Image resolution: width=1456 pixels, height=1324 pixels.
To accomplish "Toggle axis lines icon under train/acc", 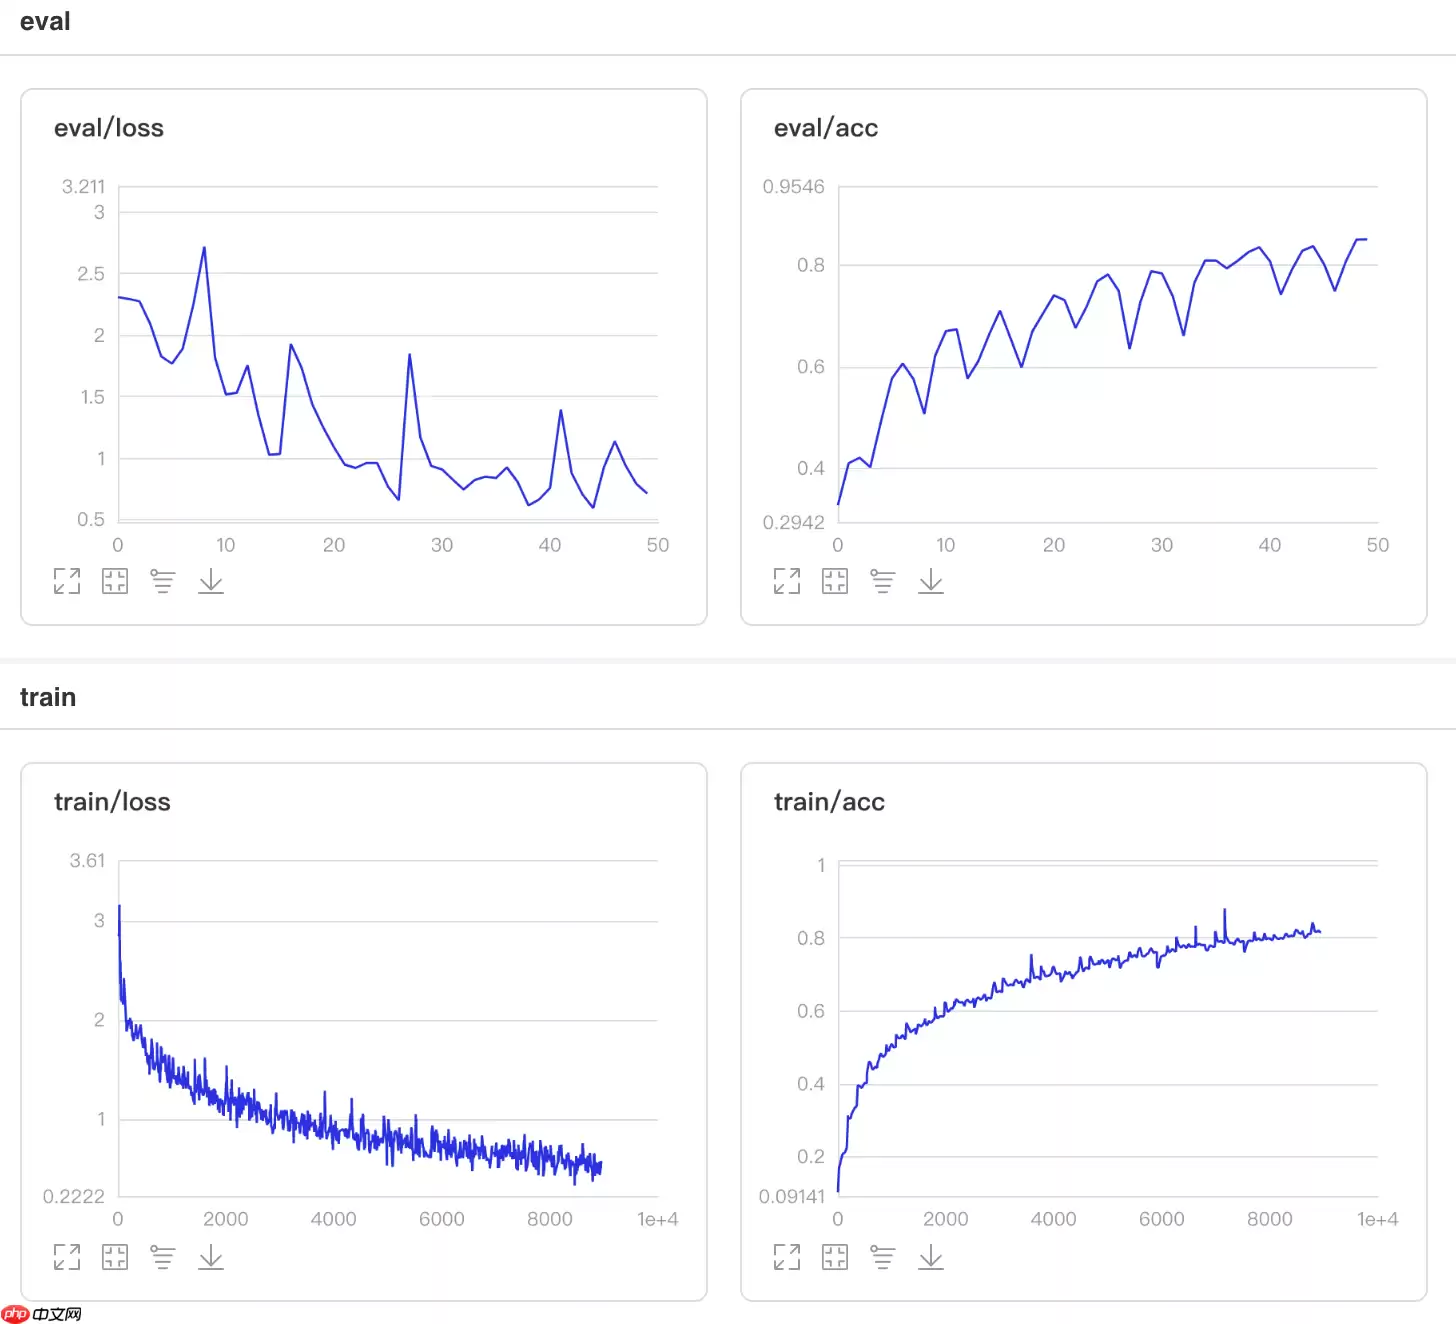I will click(882, 1257).
